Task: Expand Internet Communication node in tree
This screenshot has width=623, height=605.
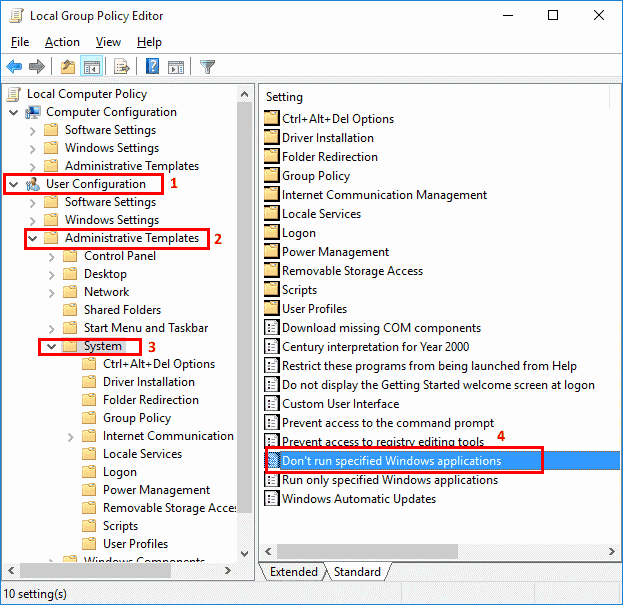Action: [71, 436]
